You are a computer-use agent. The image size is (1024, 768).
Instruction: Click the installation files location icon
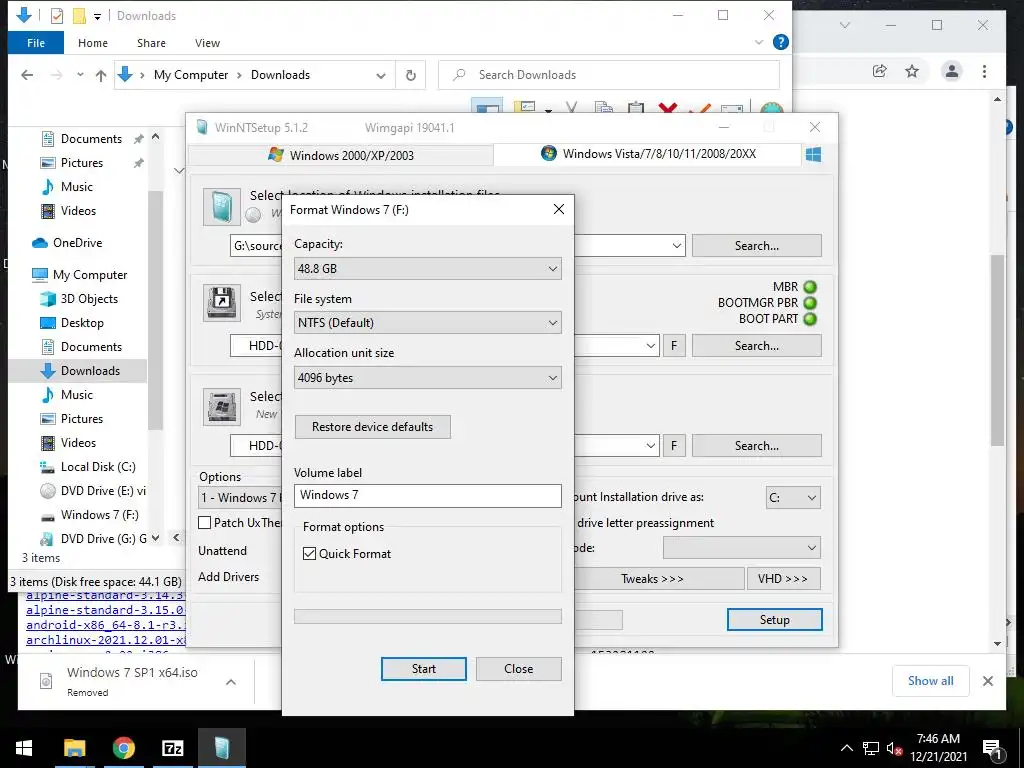pos(222,207)
